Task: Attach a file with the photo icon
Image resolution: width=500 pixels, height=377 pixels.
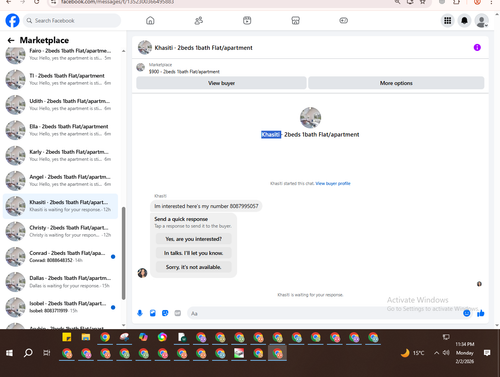Action: click(153, 313)
